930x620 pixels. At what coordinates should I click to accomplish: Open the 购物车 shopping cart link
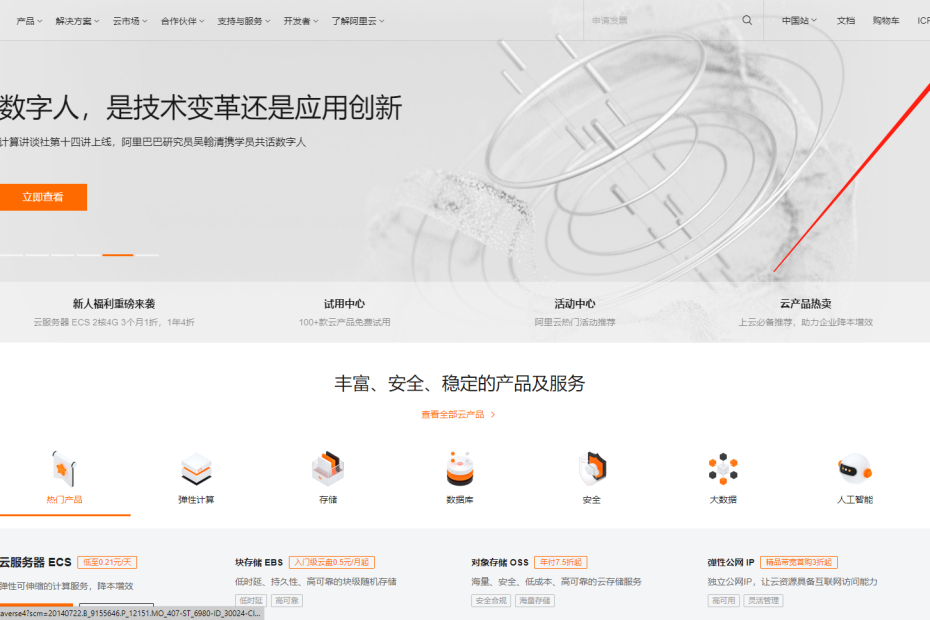(886, 20)
